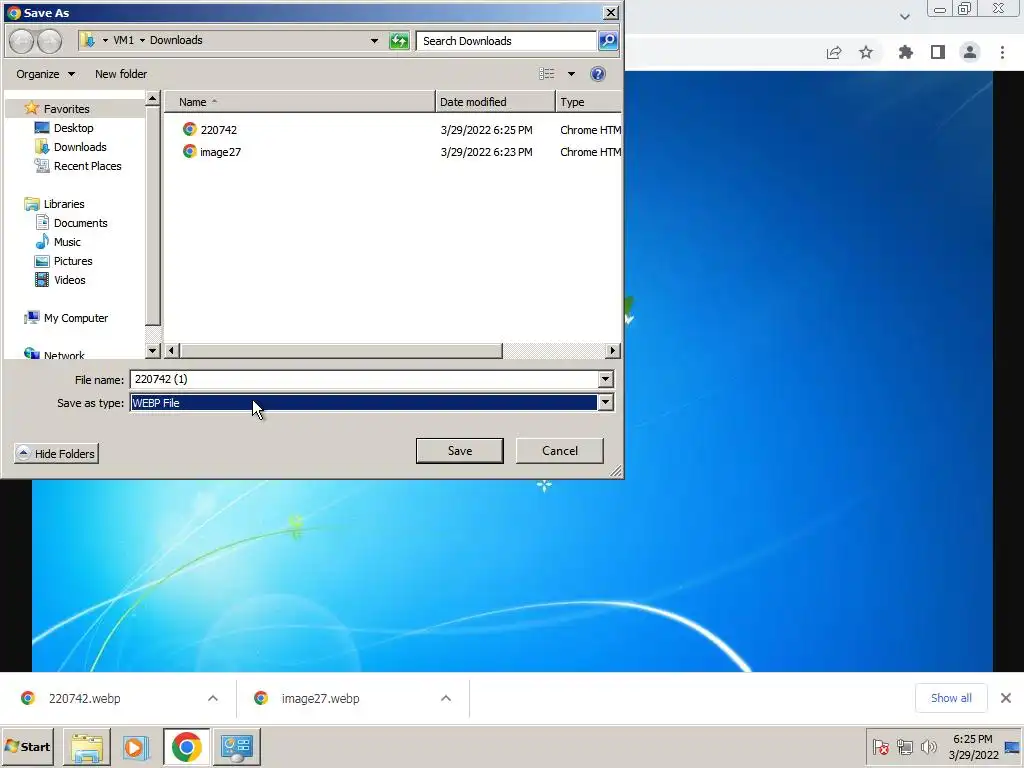
Task: Select Recent Places in navigation pane
Action: tap(88, 166)
